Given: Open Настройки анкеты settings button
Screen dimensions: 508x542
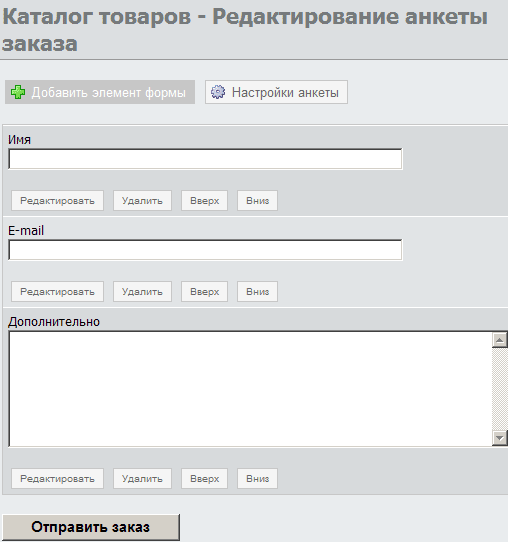Looking at the screenshot, I should (x=276, y=92).
